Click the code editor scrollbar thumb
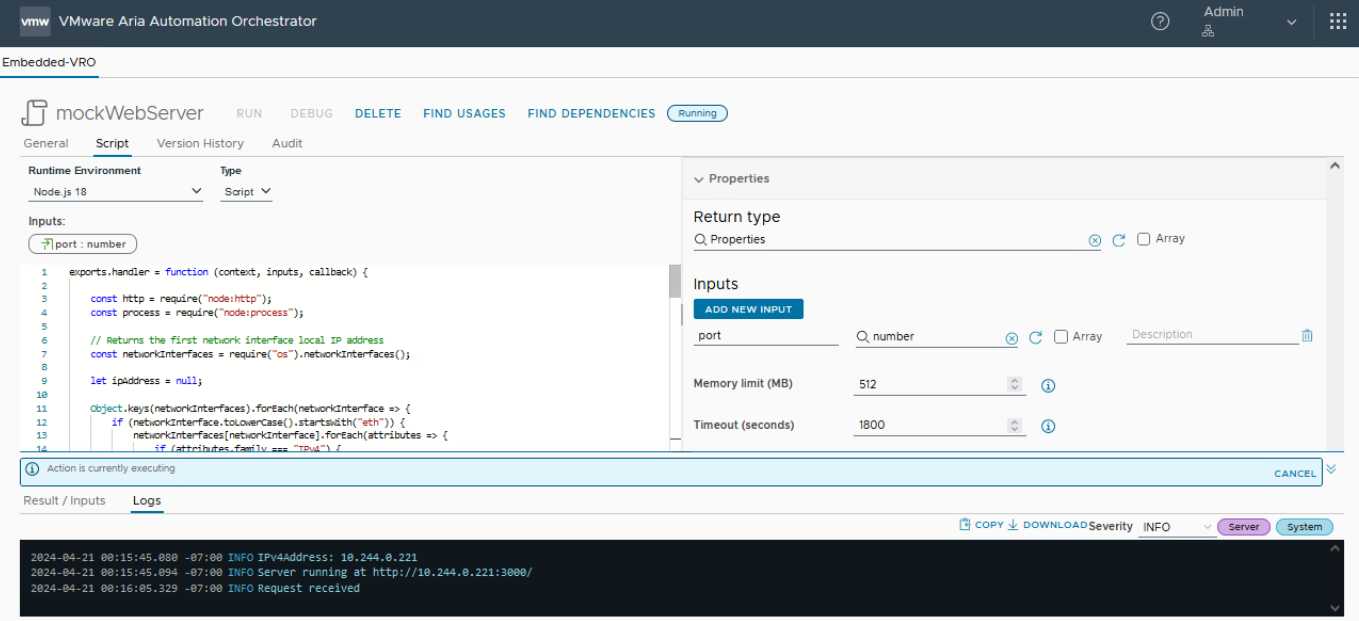The height and width of the screenshot is (621, 1359). click(674, 282)
